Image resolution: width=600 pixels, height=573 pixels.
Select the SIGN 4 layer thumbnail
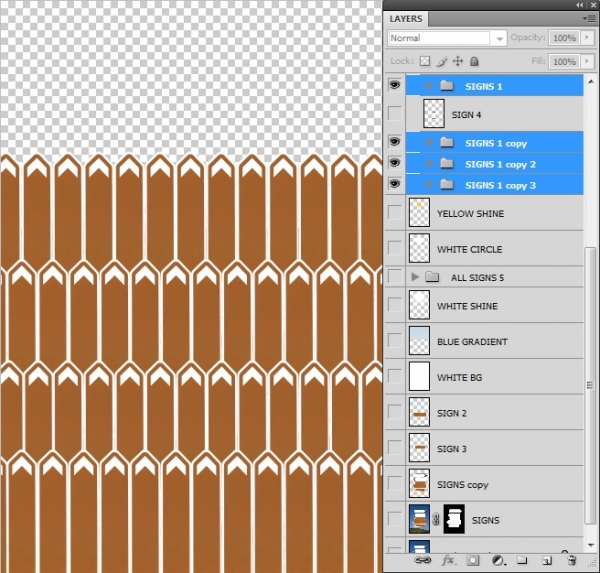(x=434, y=114)
